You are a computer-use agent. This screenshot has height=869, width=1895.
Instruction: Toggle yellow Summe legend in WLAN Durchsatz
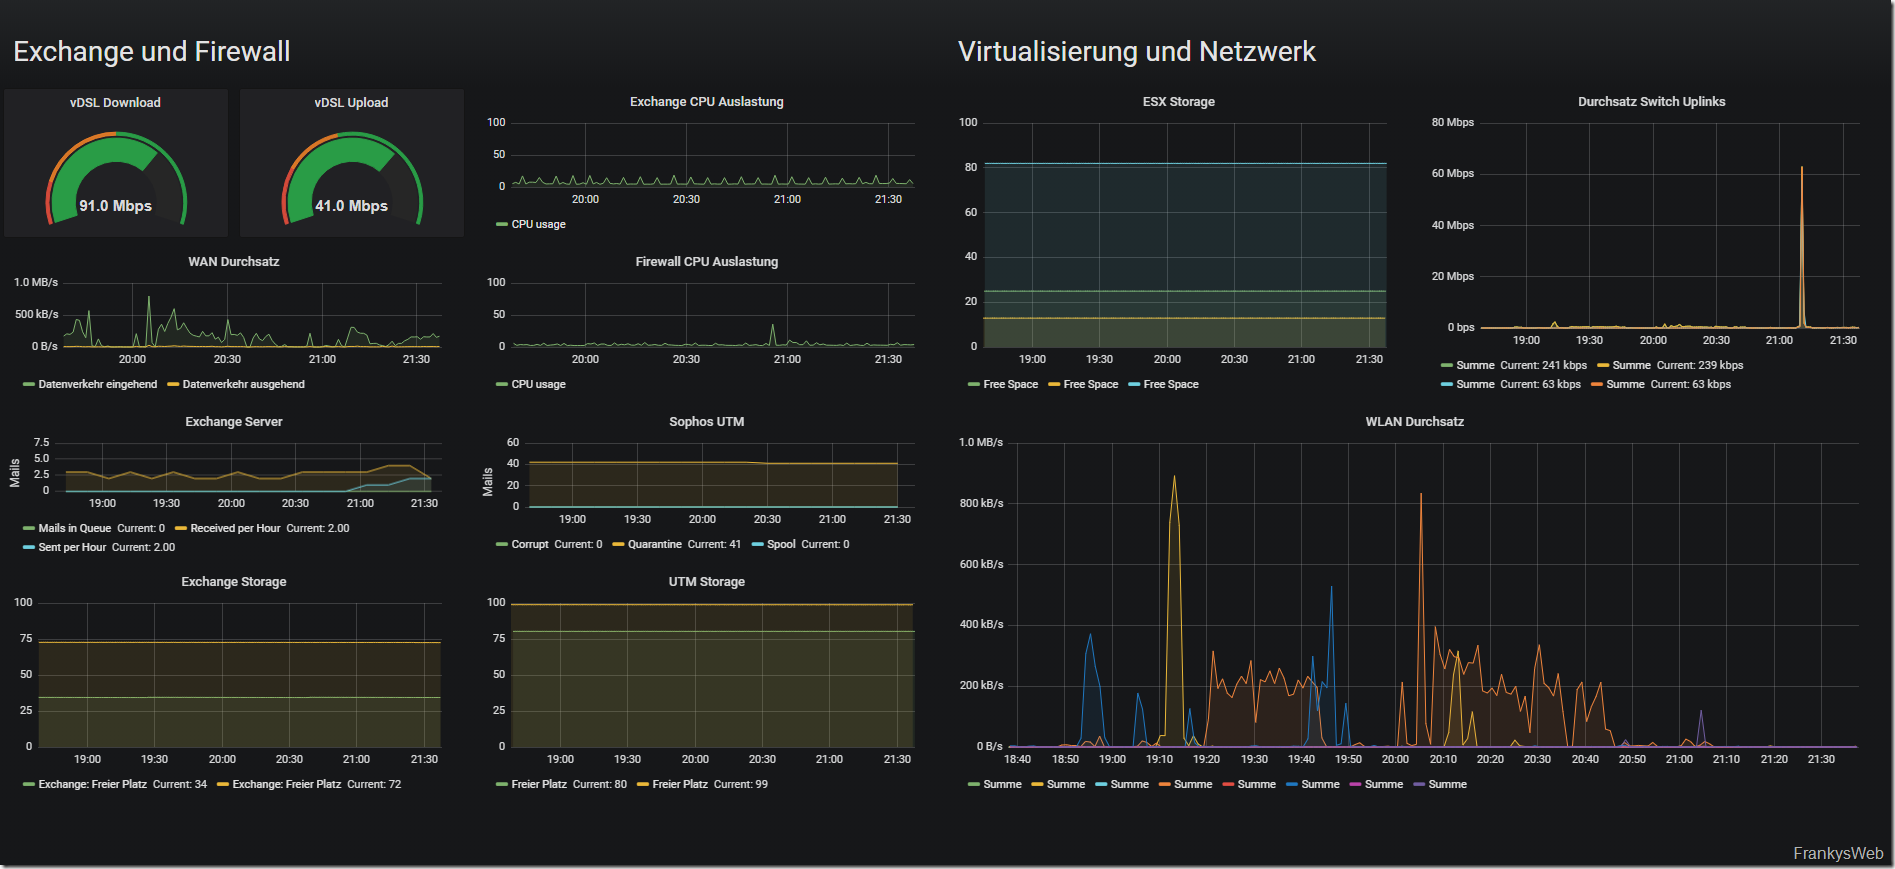tap(1065, 784)
